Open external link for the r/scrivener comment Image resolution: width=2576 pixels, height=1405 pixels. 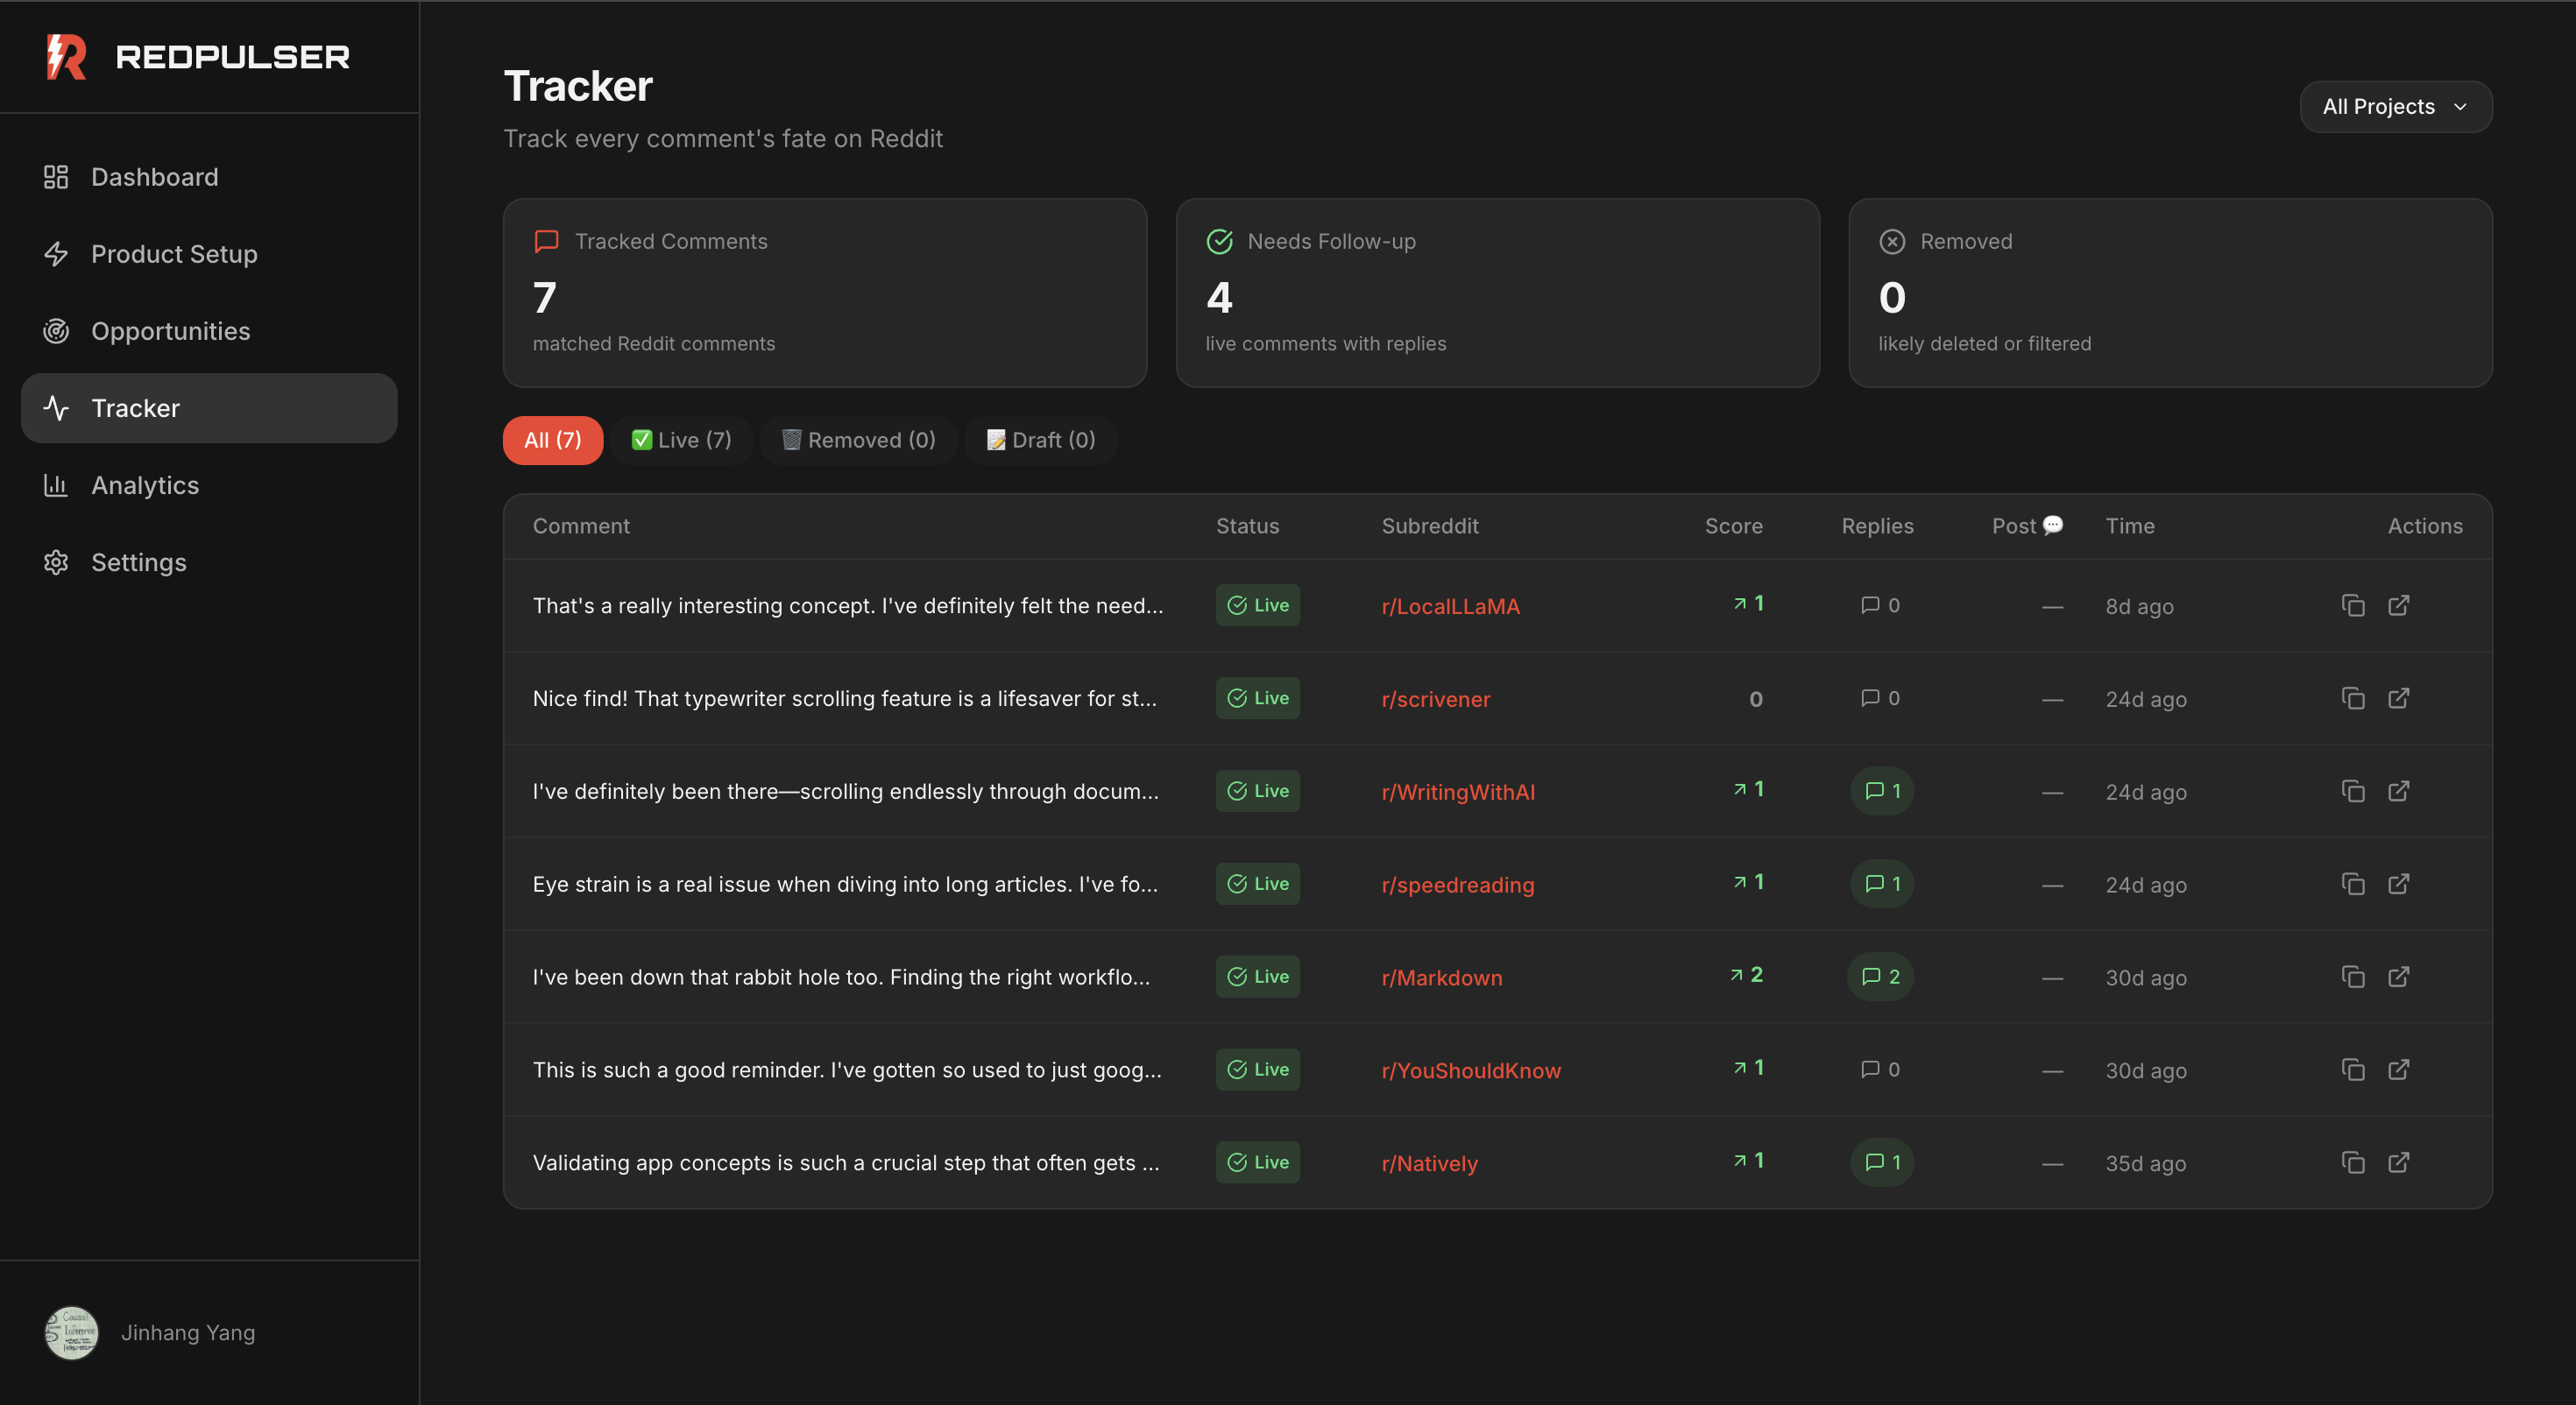click(x=2398, y=698)
